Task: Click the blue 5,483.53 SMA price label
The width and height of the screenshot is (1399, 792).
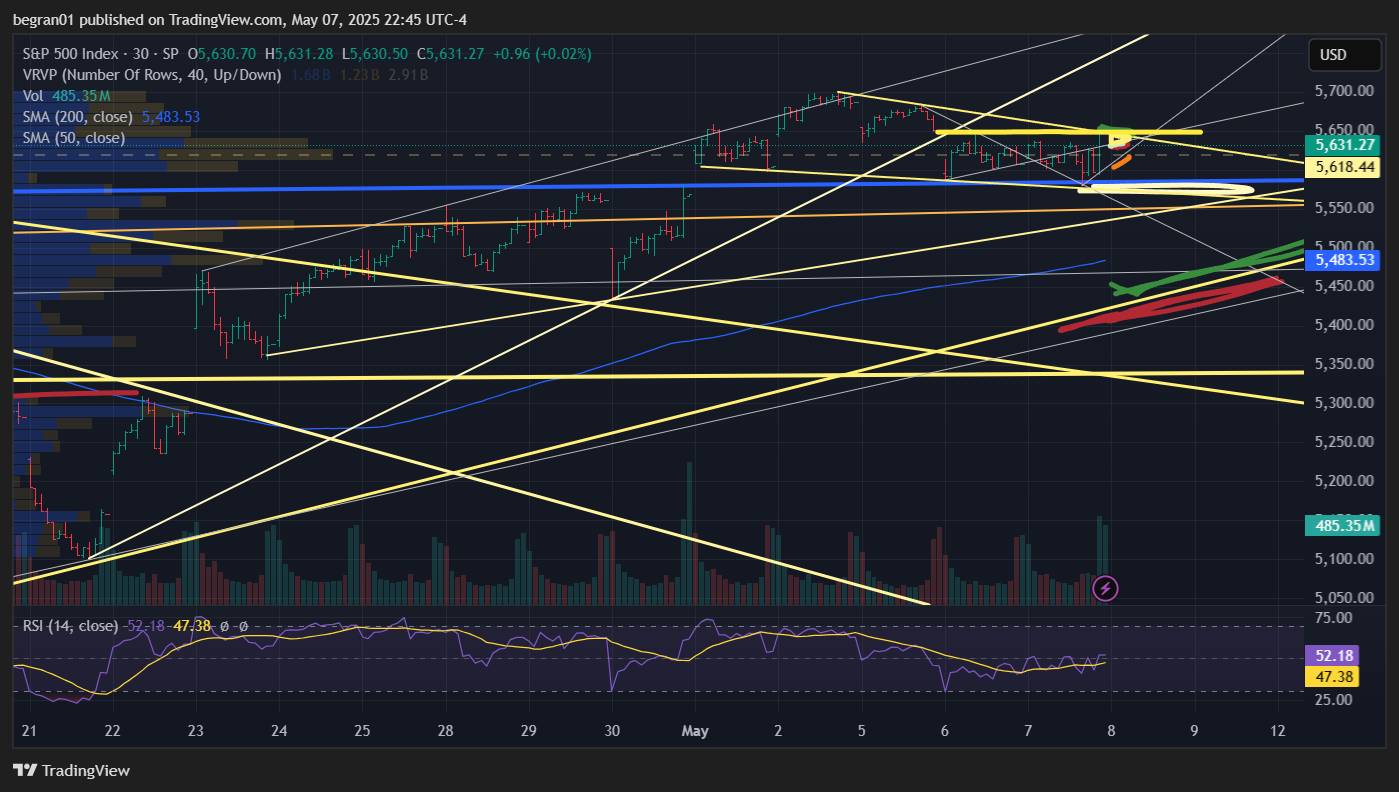Action: coord(1344,260)
